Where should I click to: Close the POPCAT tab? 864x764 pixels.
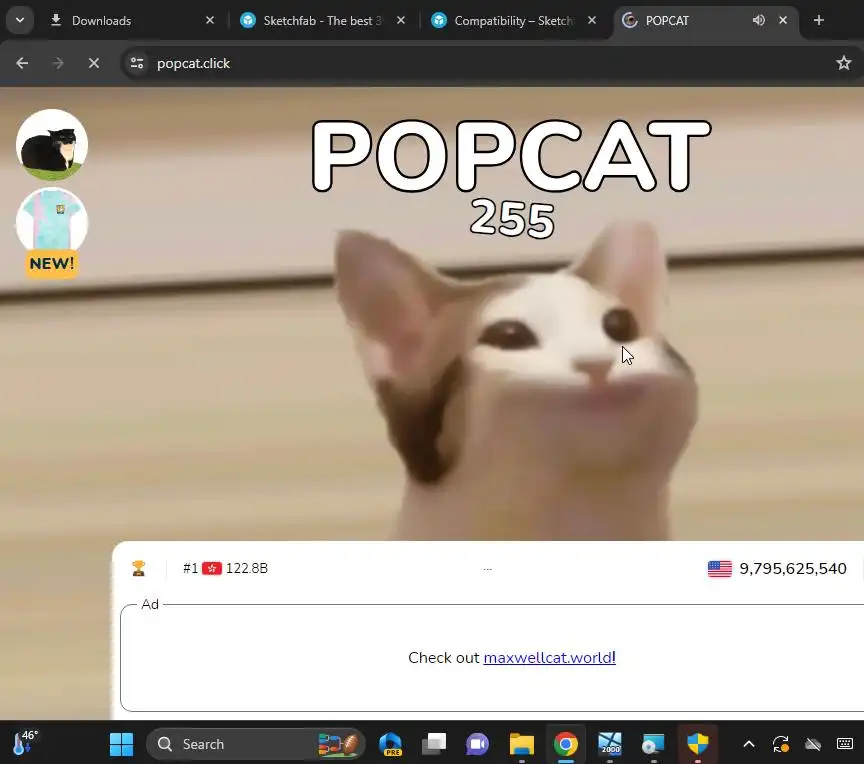[x=783, y=20]
